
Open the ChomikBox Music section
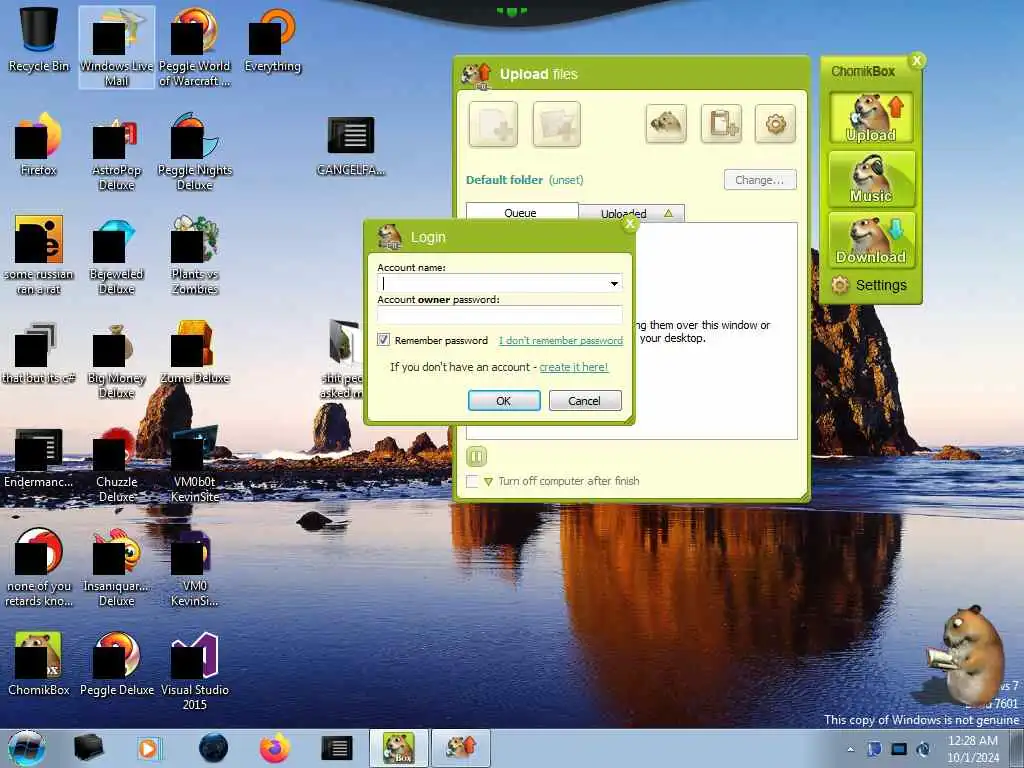pyautogui.click(x=871, y=178)
